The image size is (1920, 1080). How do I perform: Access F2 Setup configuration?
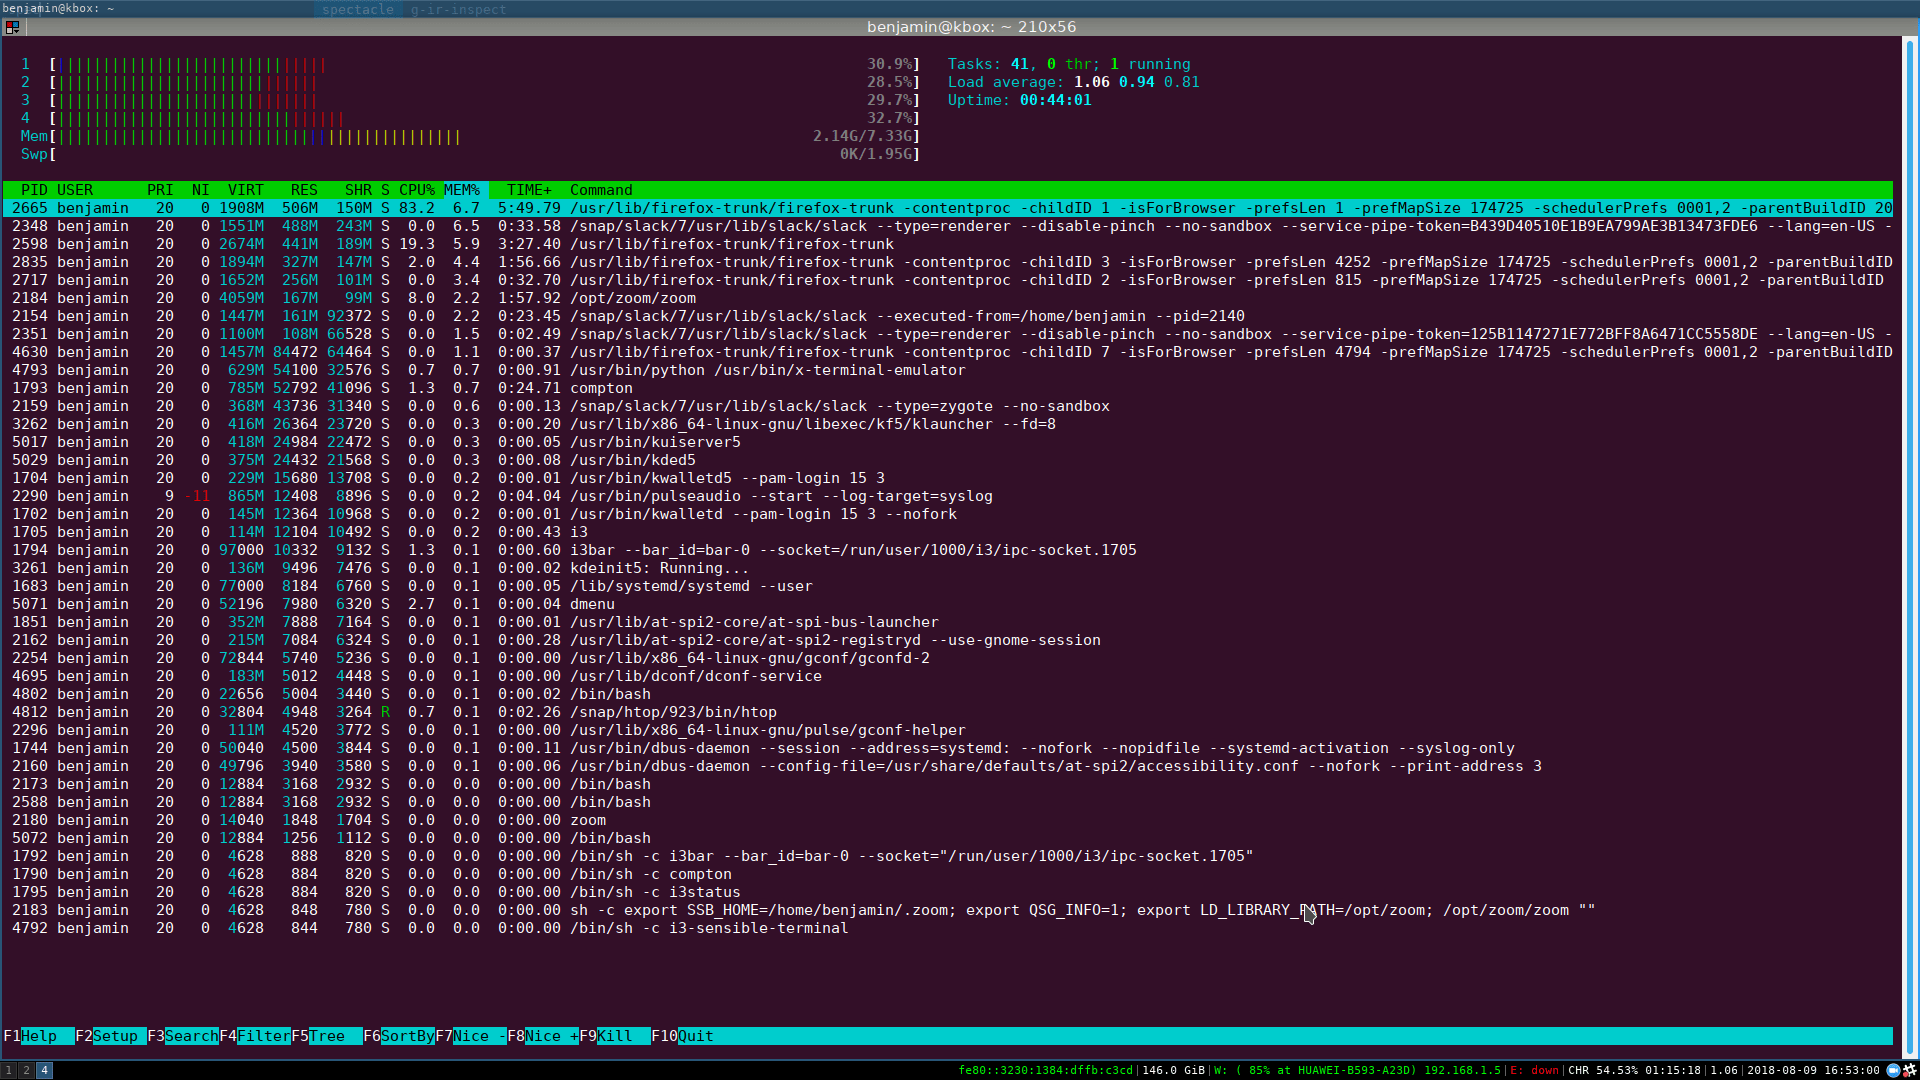pyautogui.click(x=113, y=1035)
